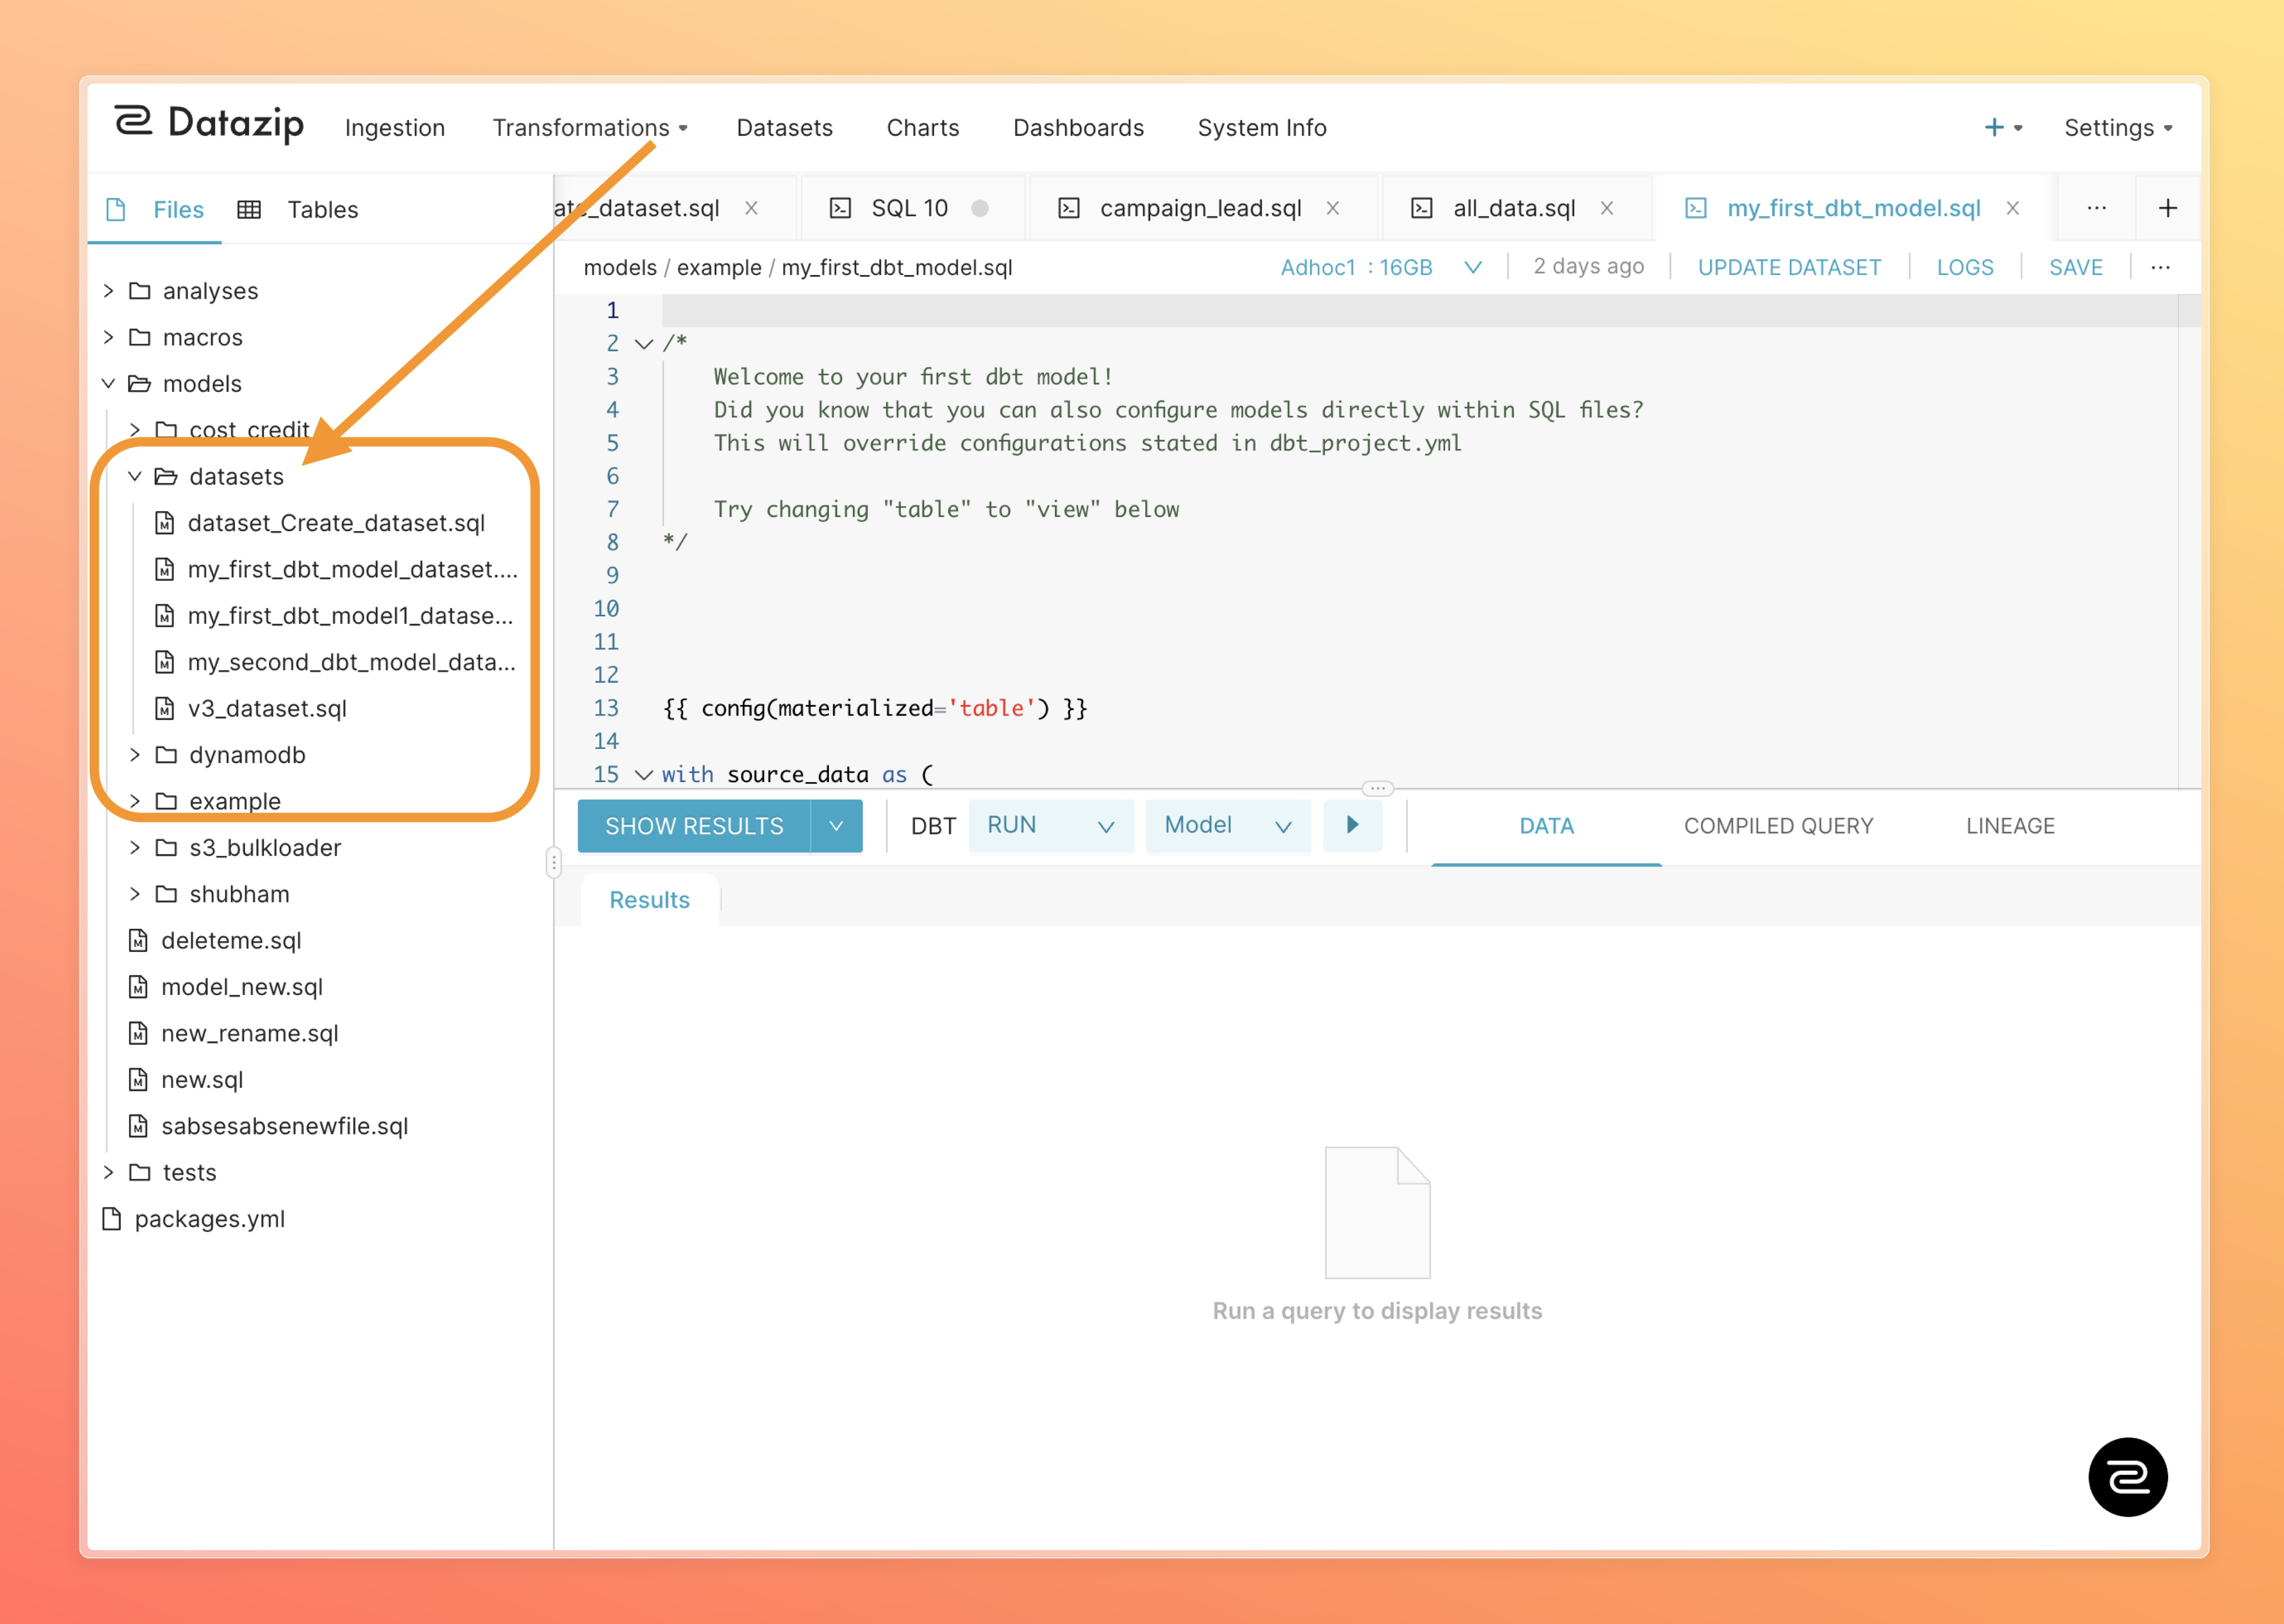Collapse the datasets folder
This screenshot has height=1624, width=2284.
[x=135, y=476]
